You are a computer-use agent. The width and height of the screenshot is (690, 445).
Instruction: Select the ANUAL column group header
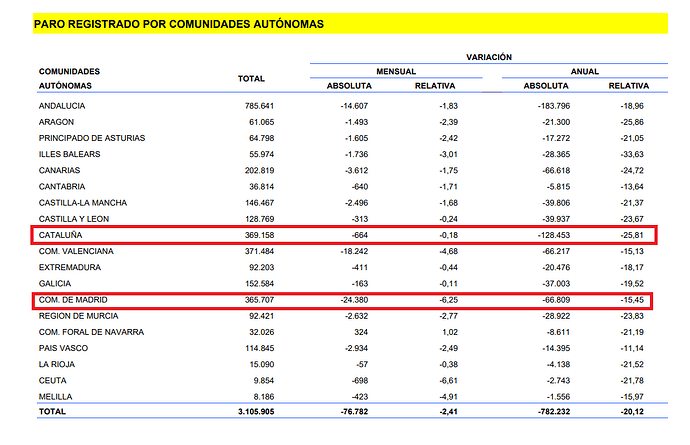tap(582, 72)
